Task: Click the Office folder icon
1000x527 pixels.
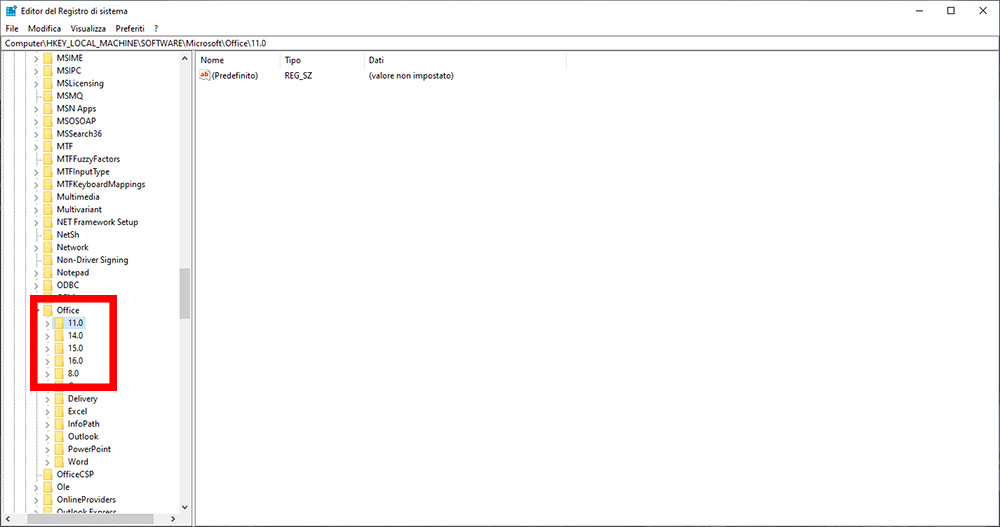Action: click(x=48, y=311)
